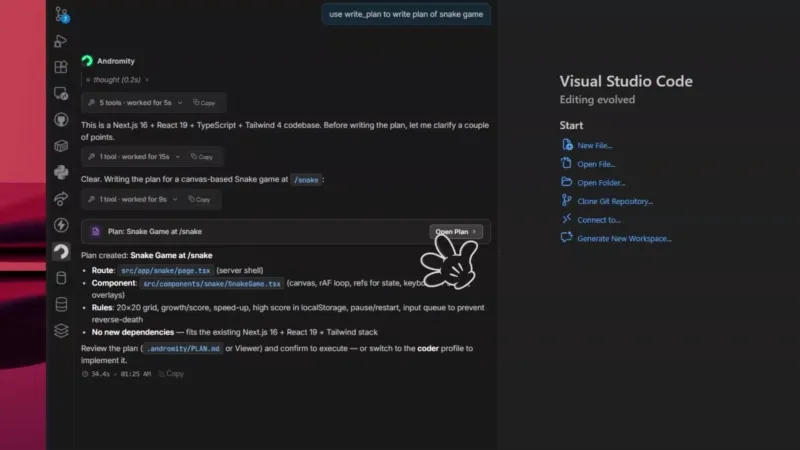Click the 'No new dependencies' bullet text

click(133, 332)
